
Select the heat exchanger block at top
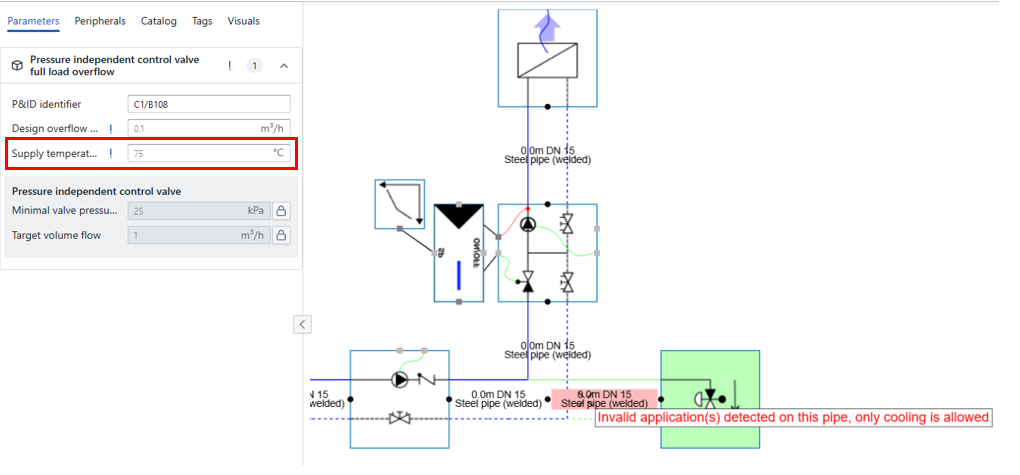(x=547, y=57)
